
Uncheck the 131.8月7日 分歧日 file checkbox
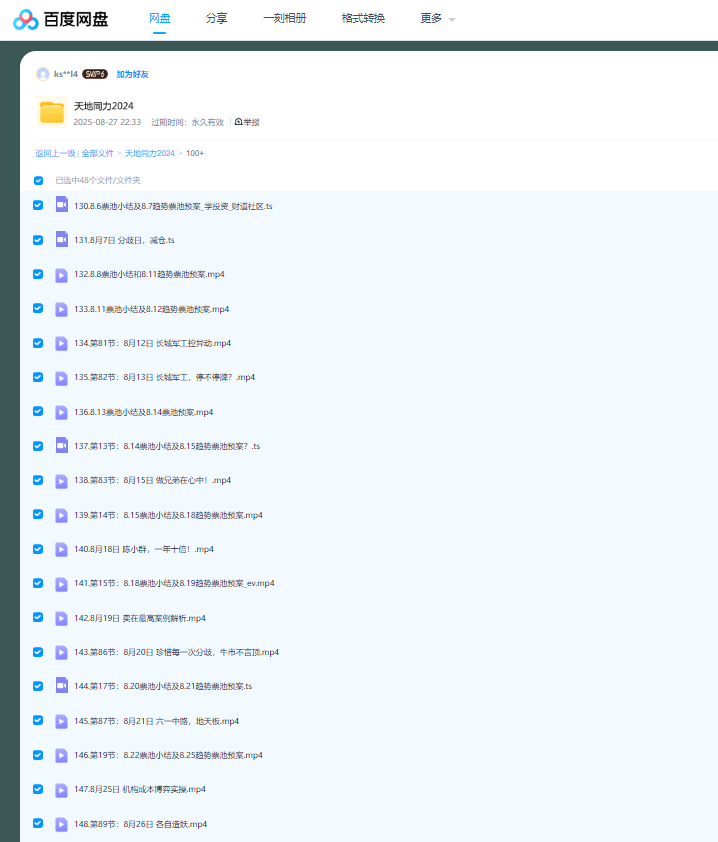(x=38, y=240)
